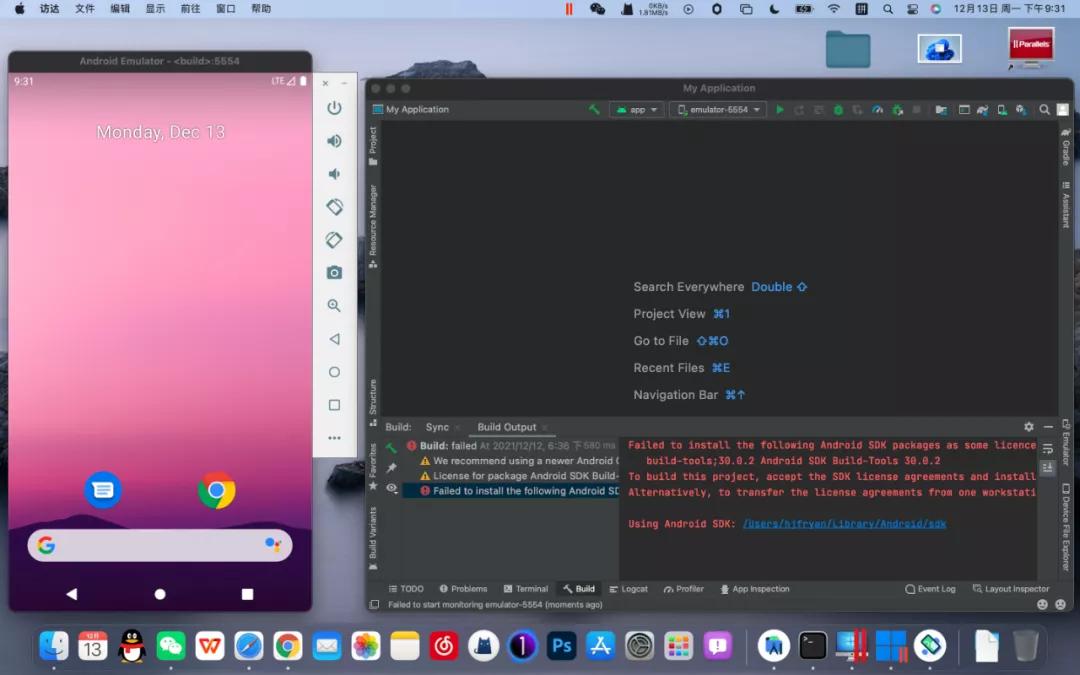Expand emulator extended controls with the ellipsis
1080x675 pixels.
pyautogui.click(x=334, y=437)
